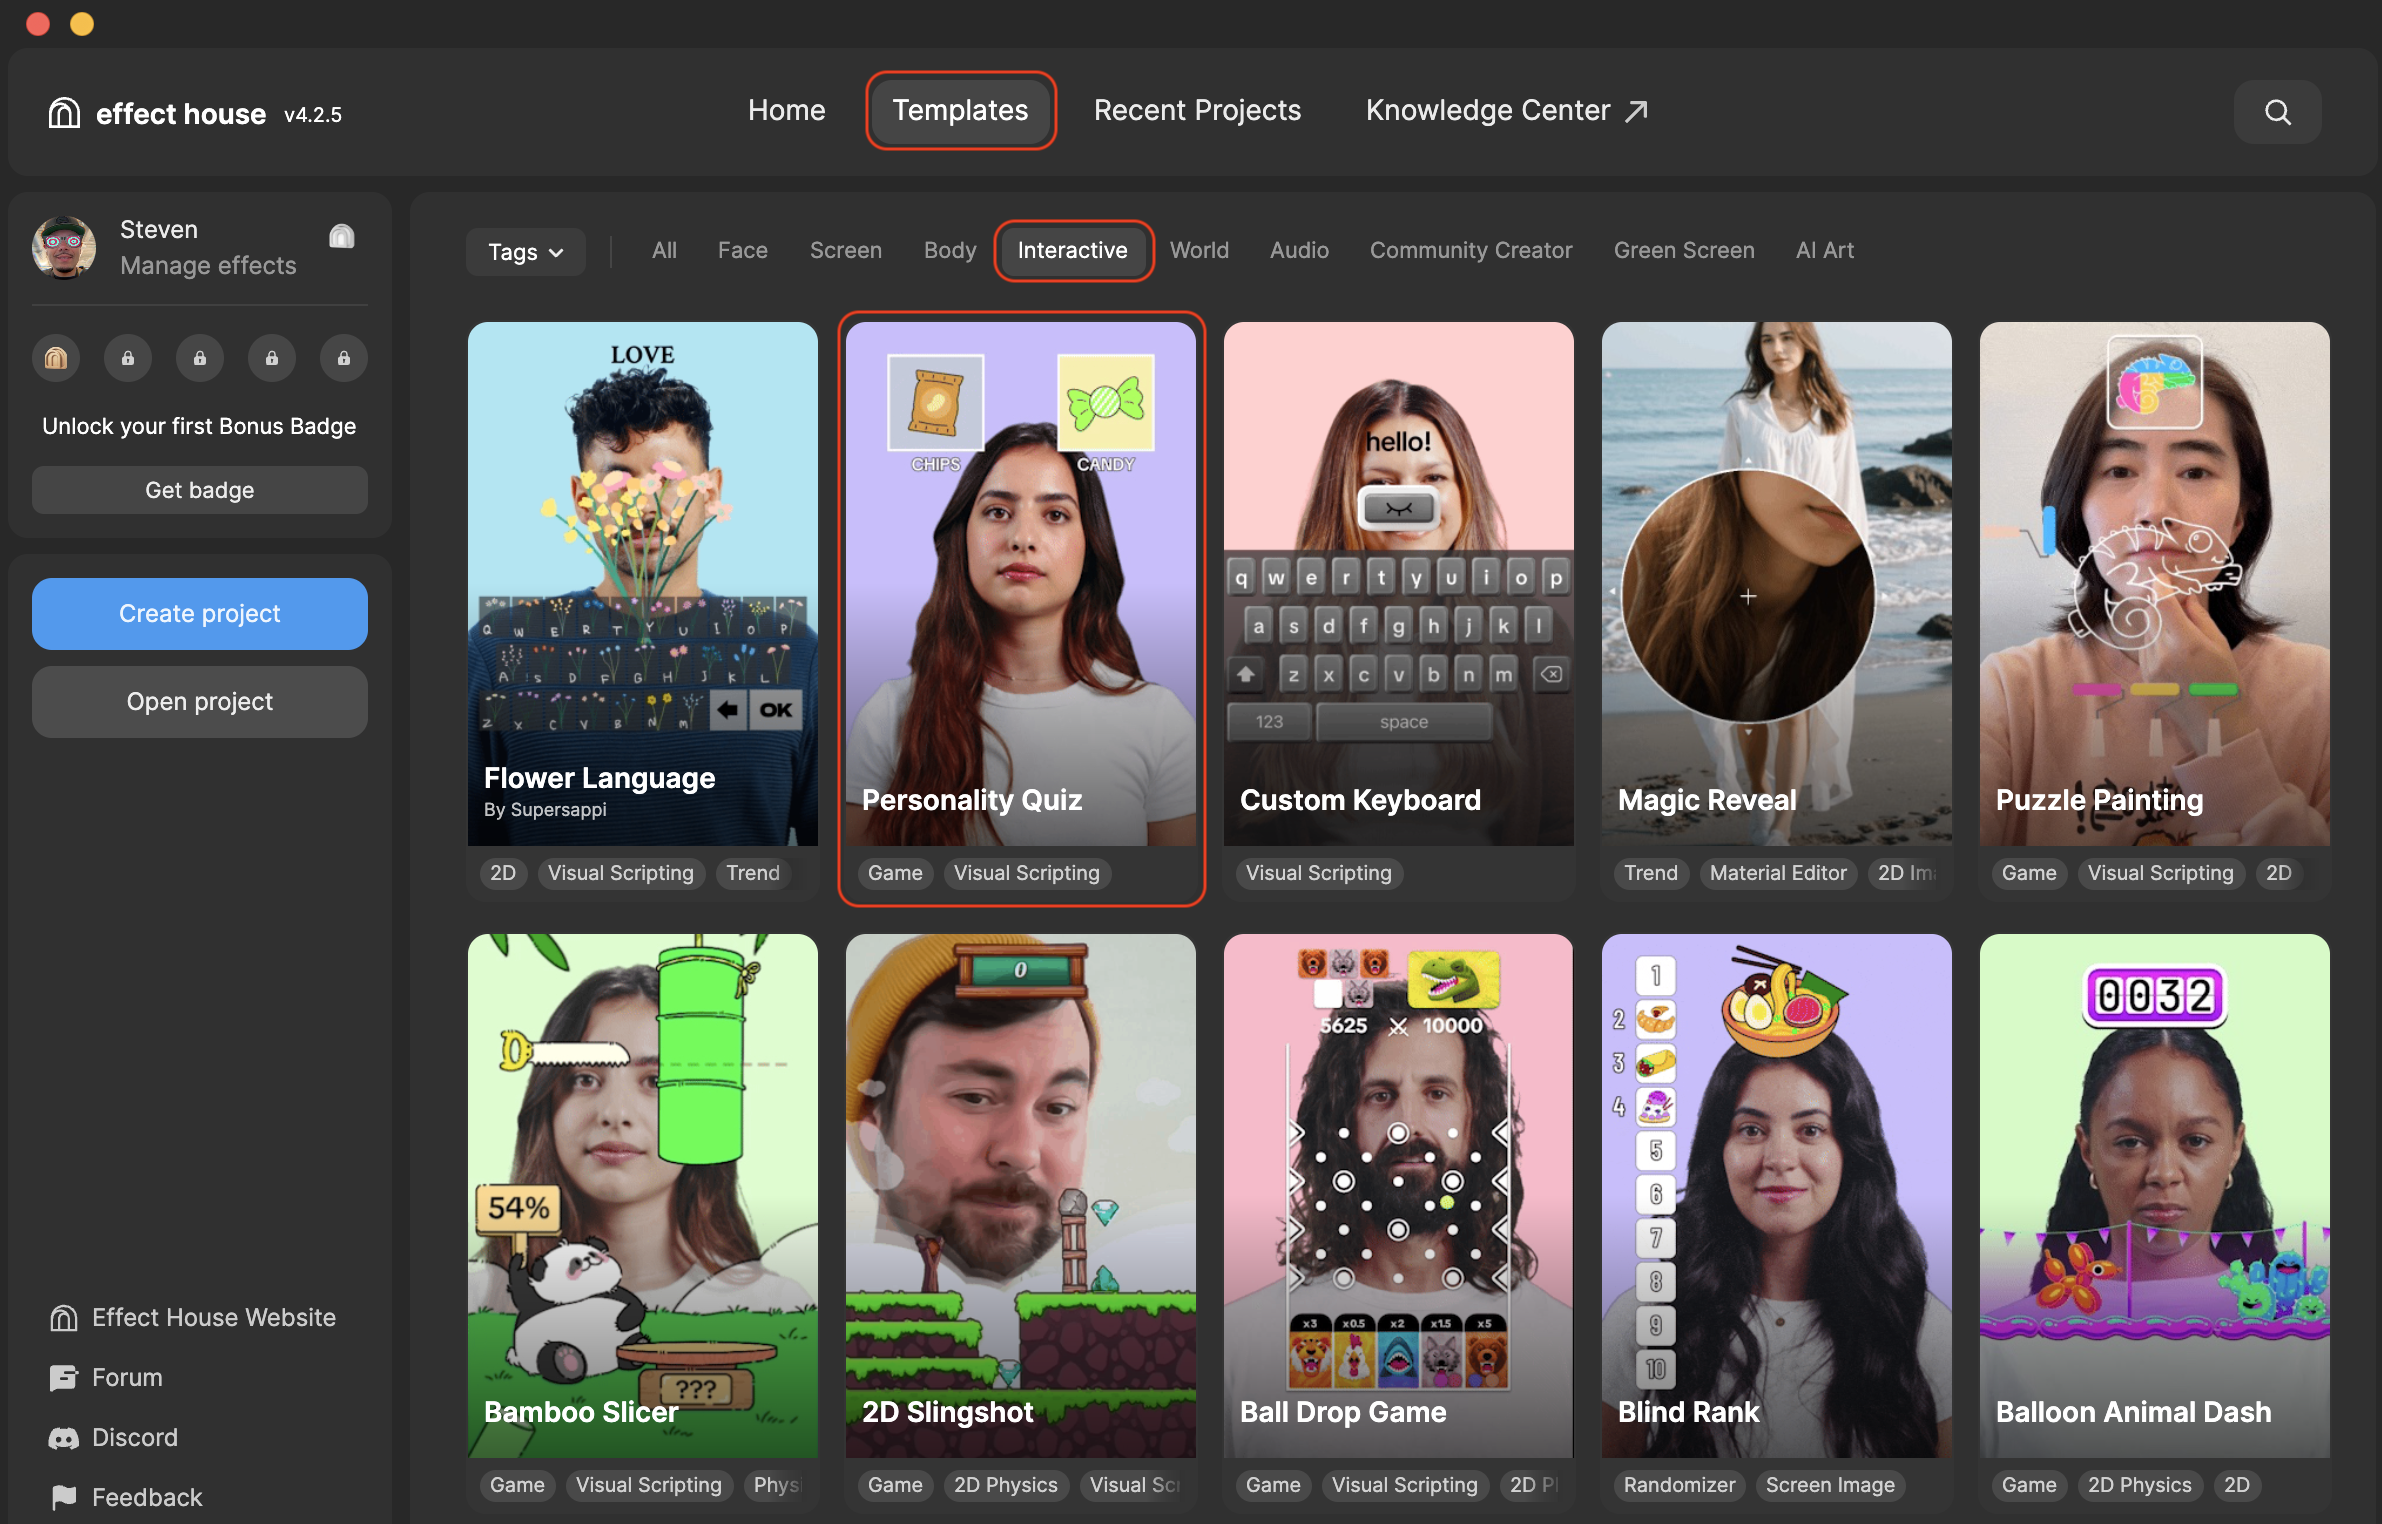2382x1524 pixels.
Task: Click the Create project button
Action: (x=200, y=613)
